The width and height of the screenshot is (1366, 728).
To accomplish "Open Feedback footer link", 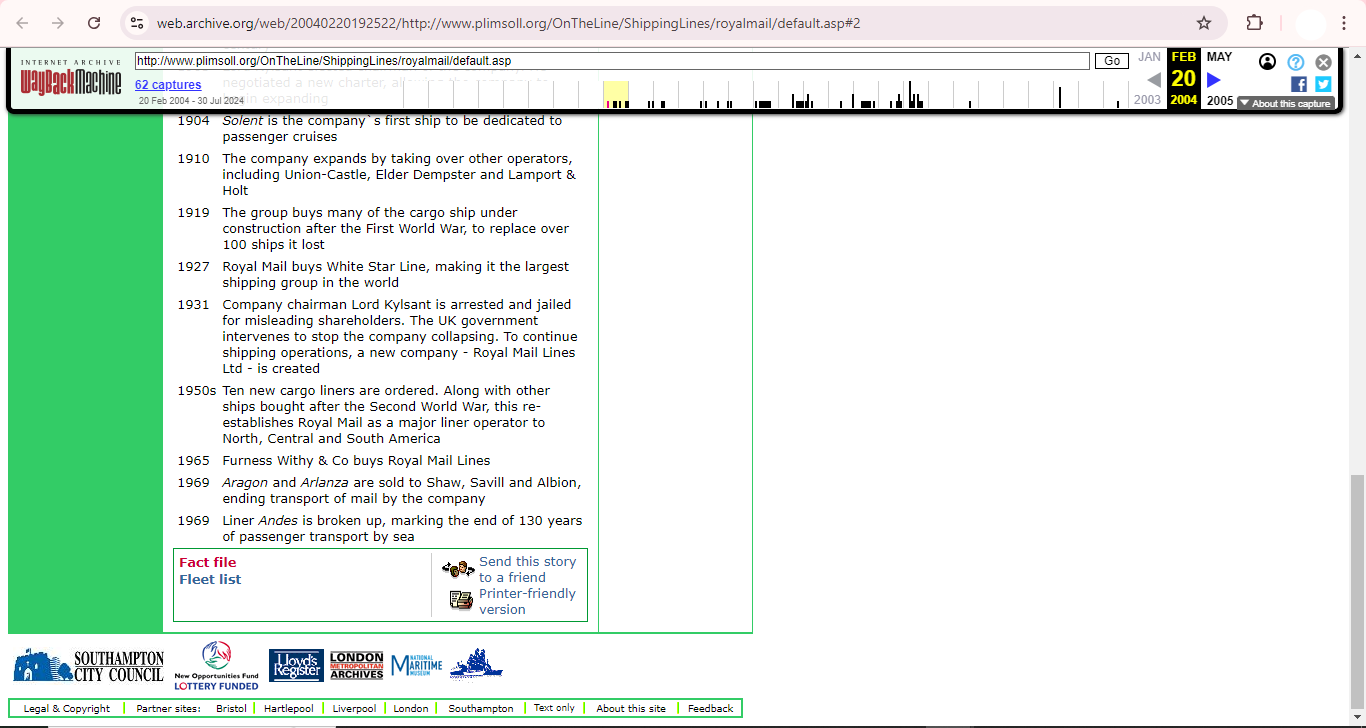I will click(710, 709).
